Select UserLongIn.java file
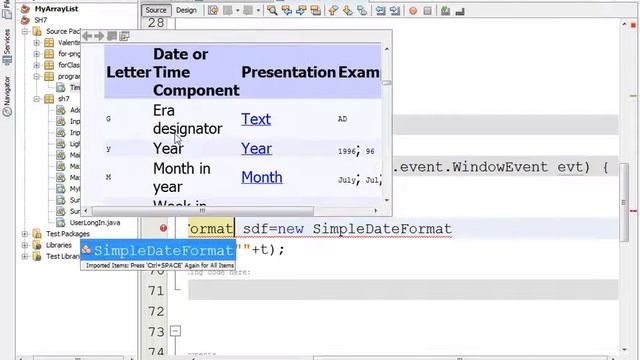The width and height of the screenshot is (640, 360). [x=95, y=222]
